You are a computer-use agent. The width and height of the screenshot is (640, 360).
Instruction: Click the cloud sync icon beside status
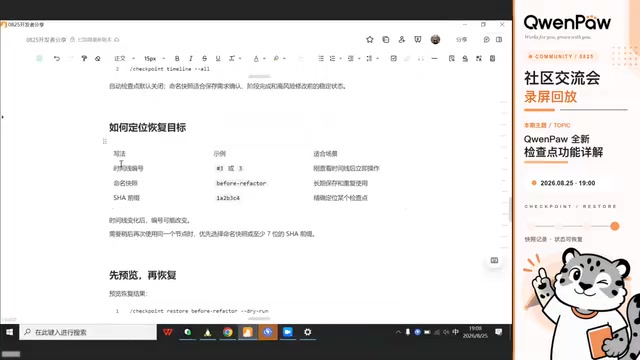[x=117, y=40]
